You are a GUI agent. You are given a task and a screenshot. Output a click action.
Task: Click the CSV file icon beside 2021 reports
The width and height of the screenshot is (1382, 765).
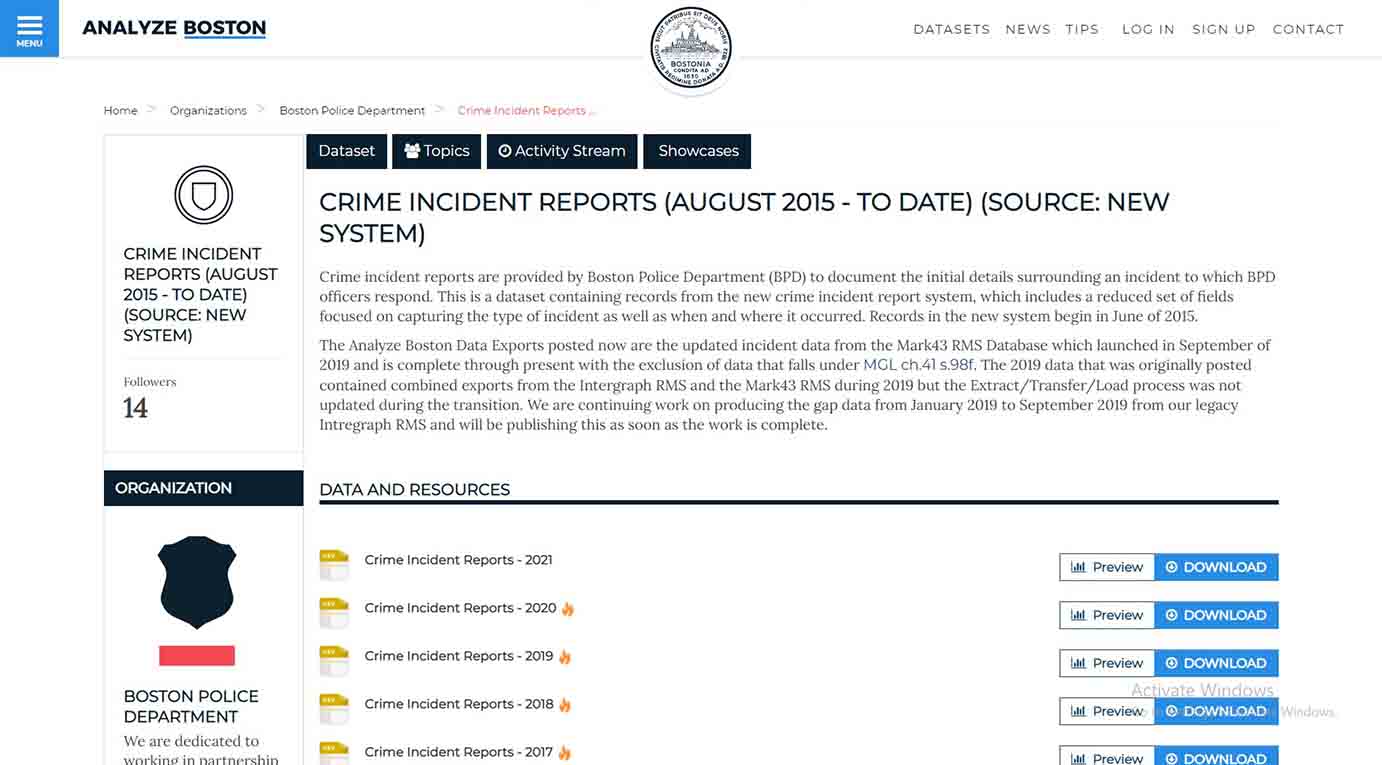point(334,564)
